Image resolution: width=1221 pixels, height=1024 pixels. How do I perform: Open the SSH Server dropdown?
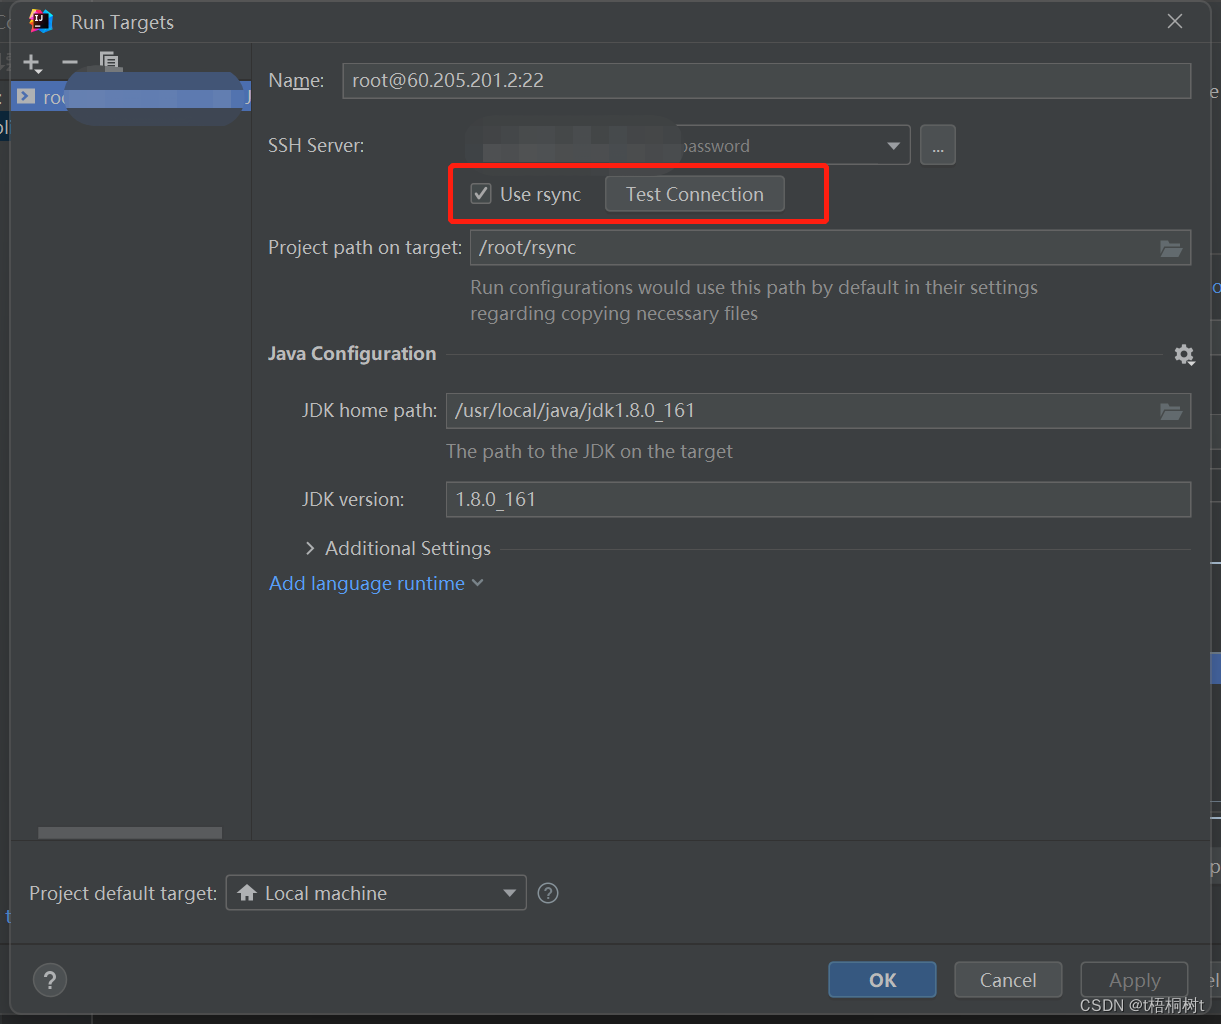point(893,144)
